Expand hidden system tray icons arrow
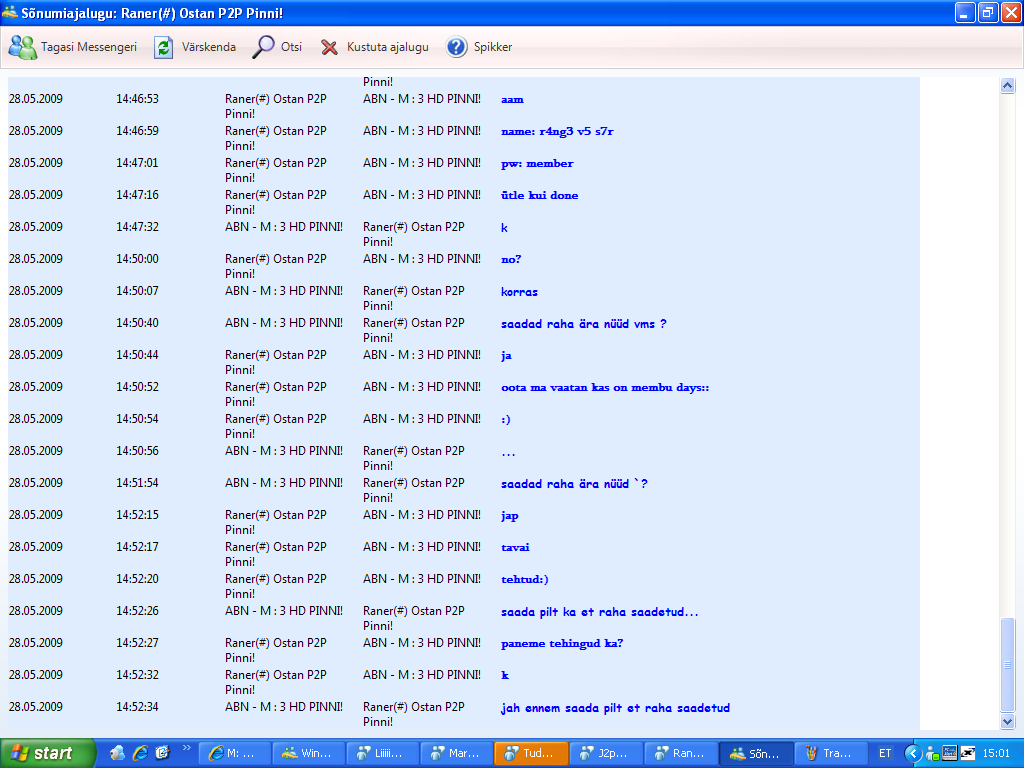 click(912, 753)
